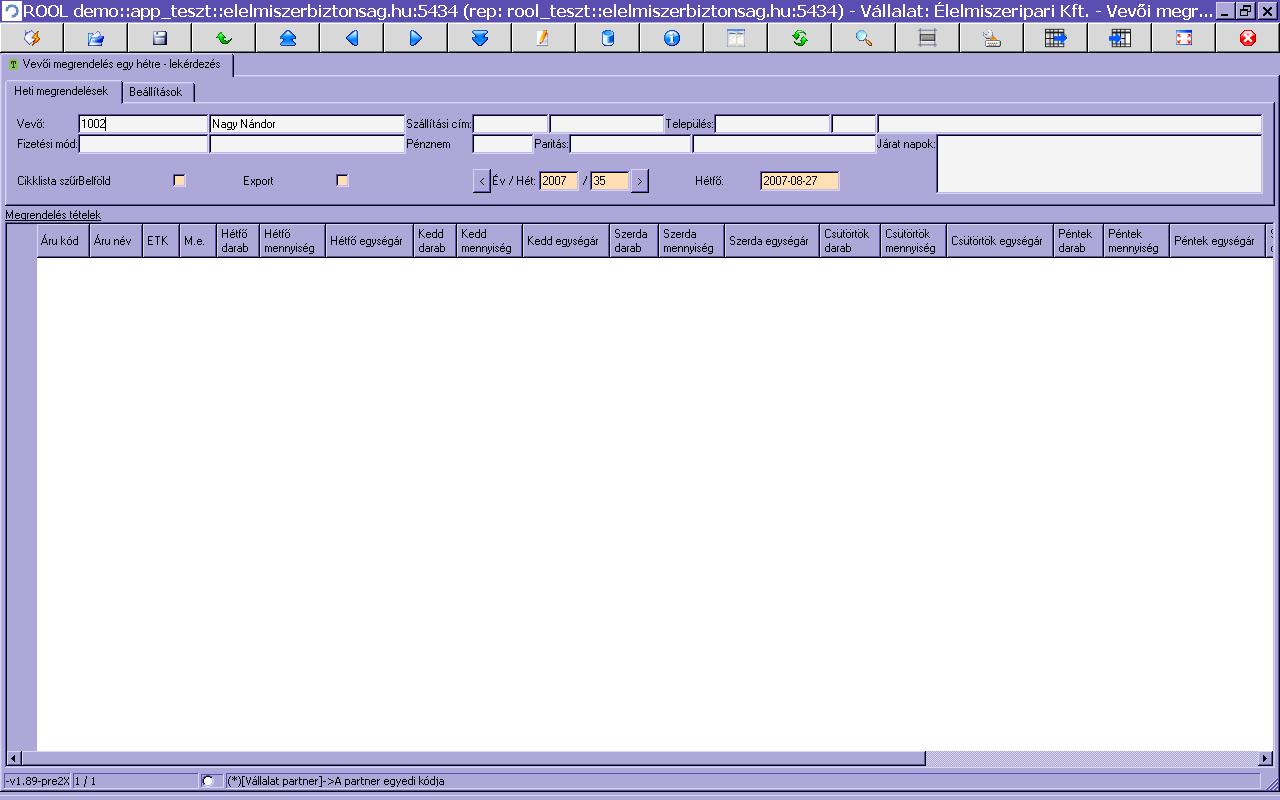Image resolution: width=1280 pixels, height=800 pixels.
Task: Click the pencil edit note icon
Action: [544, 38]
